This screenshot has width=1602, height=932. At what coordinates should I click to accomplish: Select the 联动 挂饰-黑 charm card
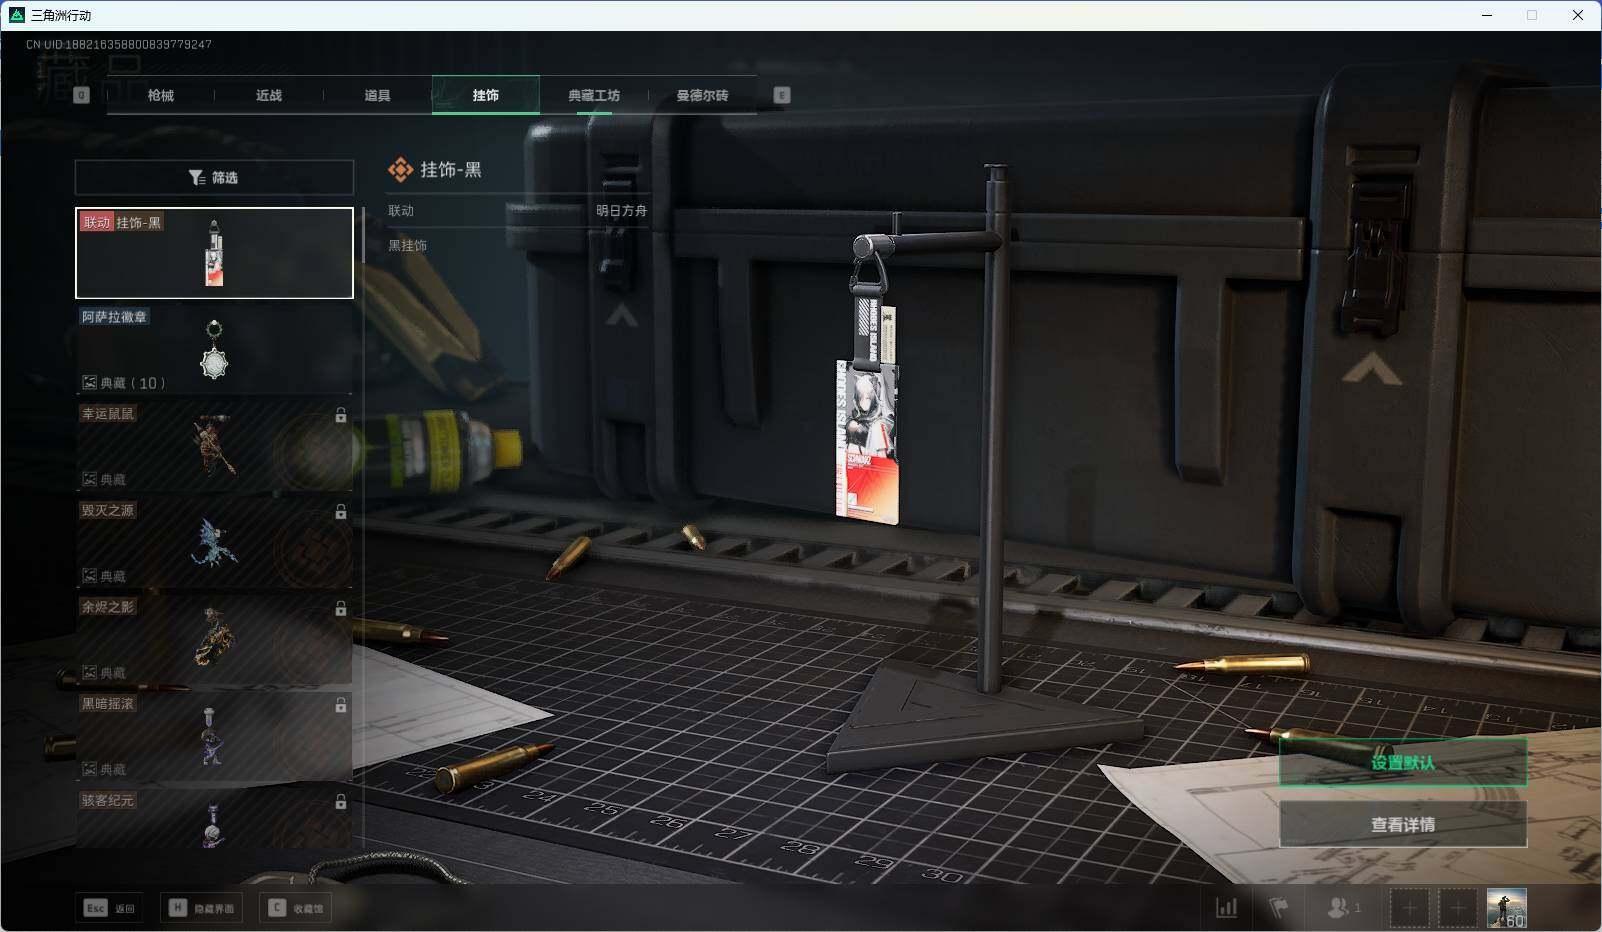click(x=214, y=253)
